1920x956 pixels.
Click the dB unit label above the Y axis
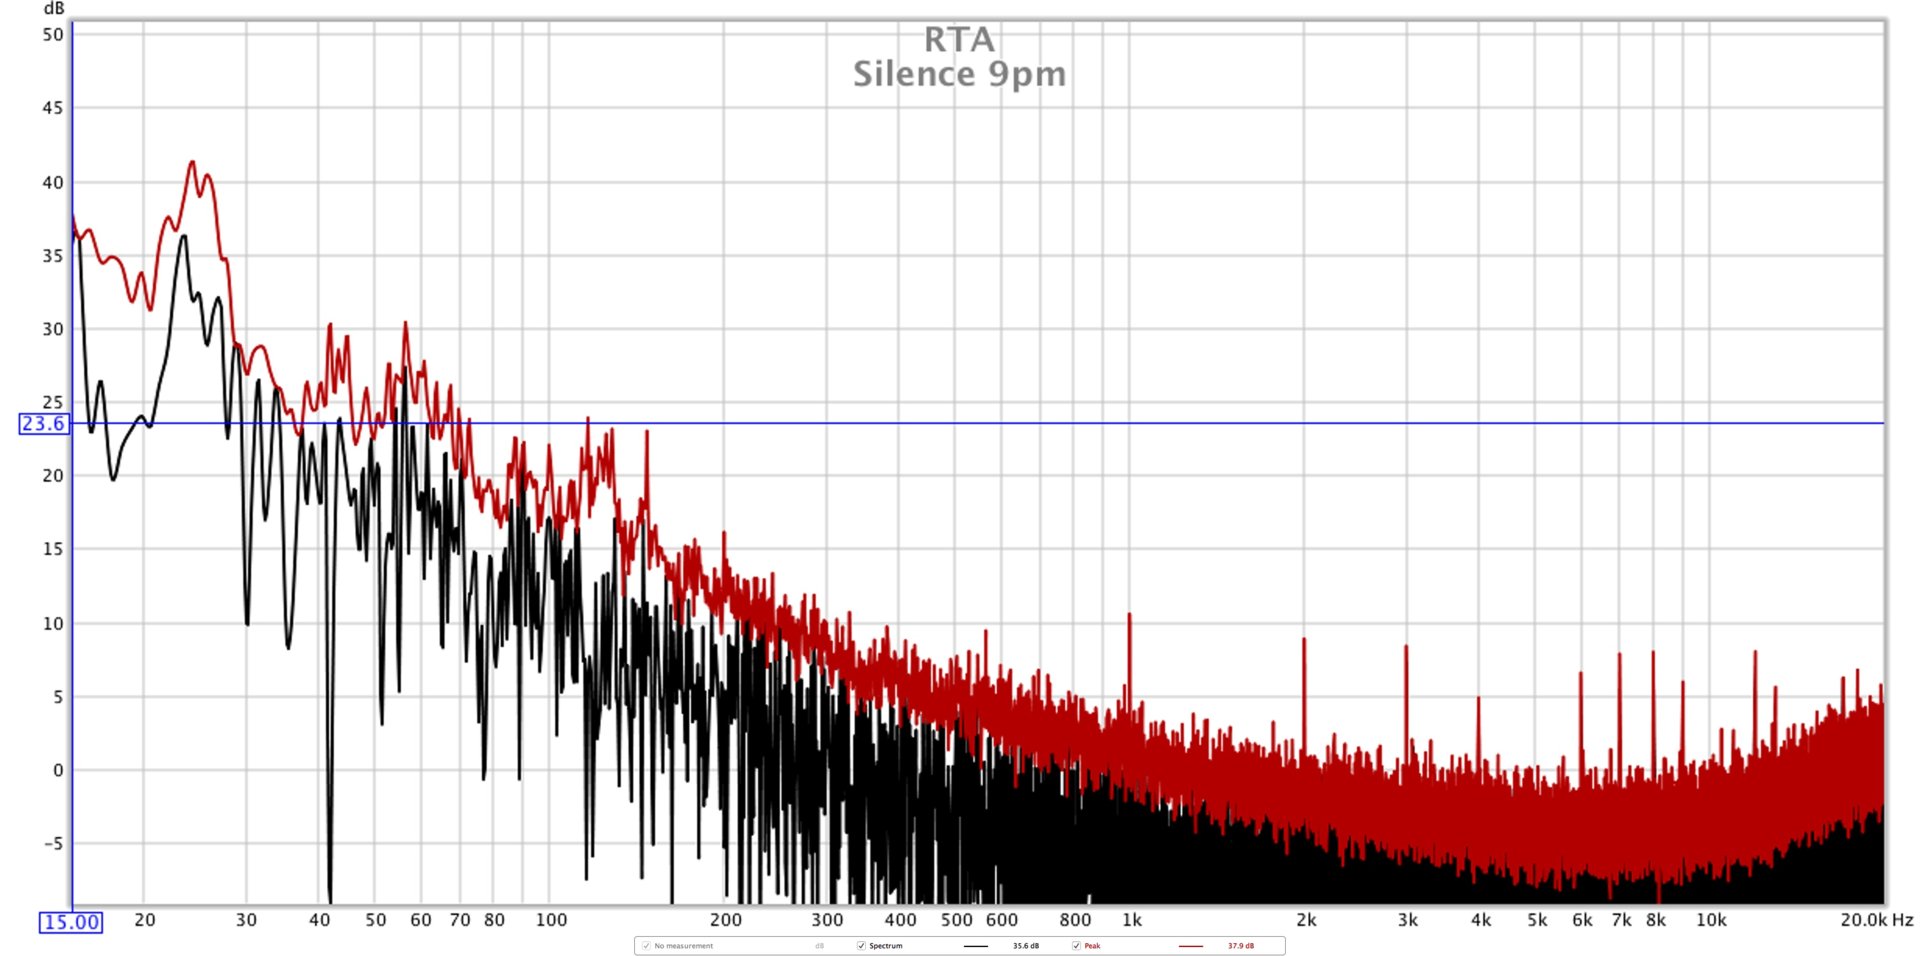(54, 9)
